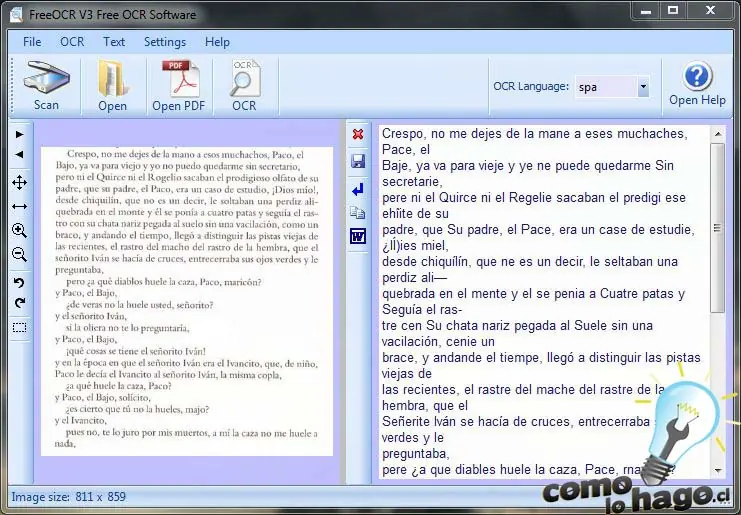Click the blue remove line breaks arrow
The height and width of the screenshot is (515, 741).
[358, 189]
